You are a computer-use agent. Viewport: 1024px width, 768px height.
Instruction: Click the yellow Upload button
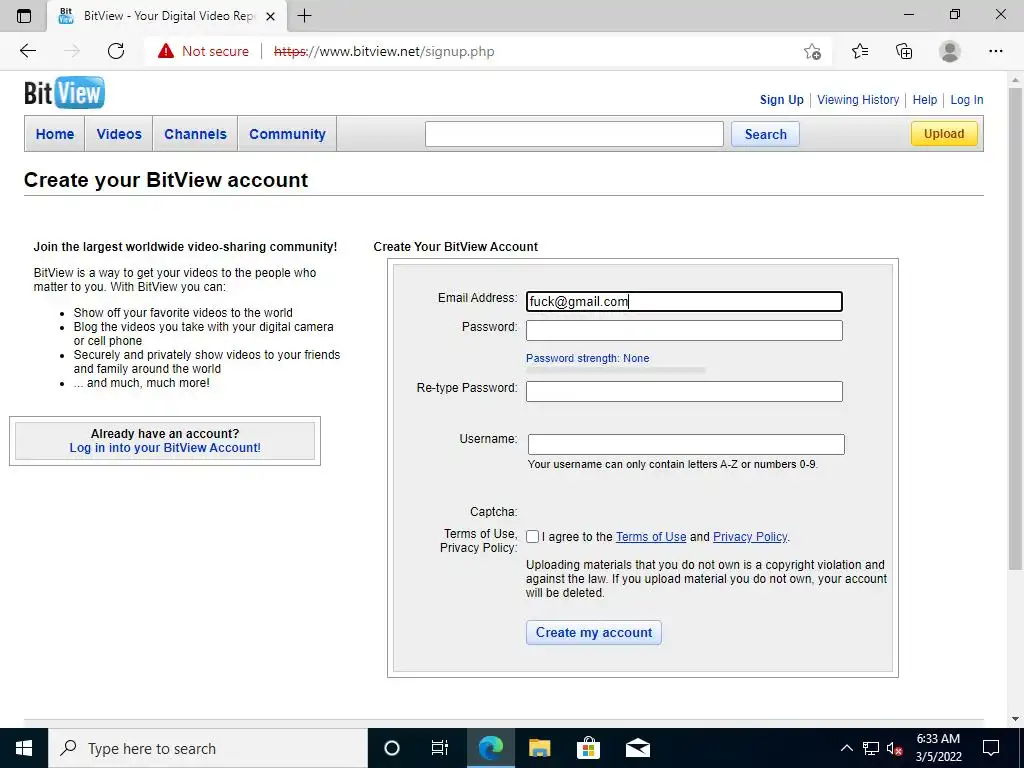pyautogui.click(x=944, y=134)
